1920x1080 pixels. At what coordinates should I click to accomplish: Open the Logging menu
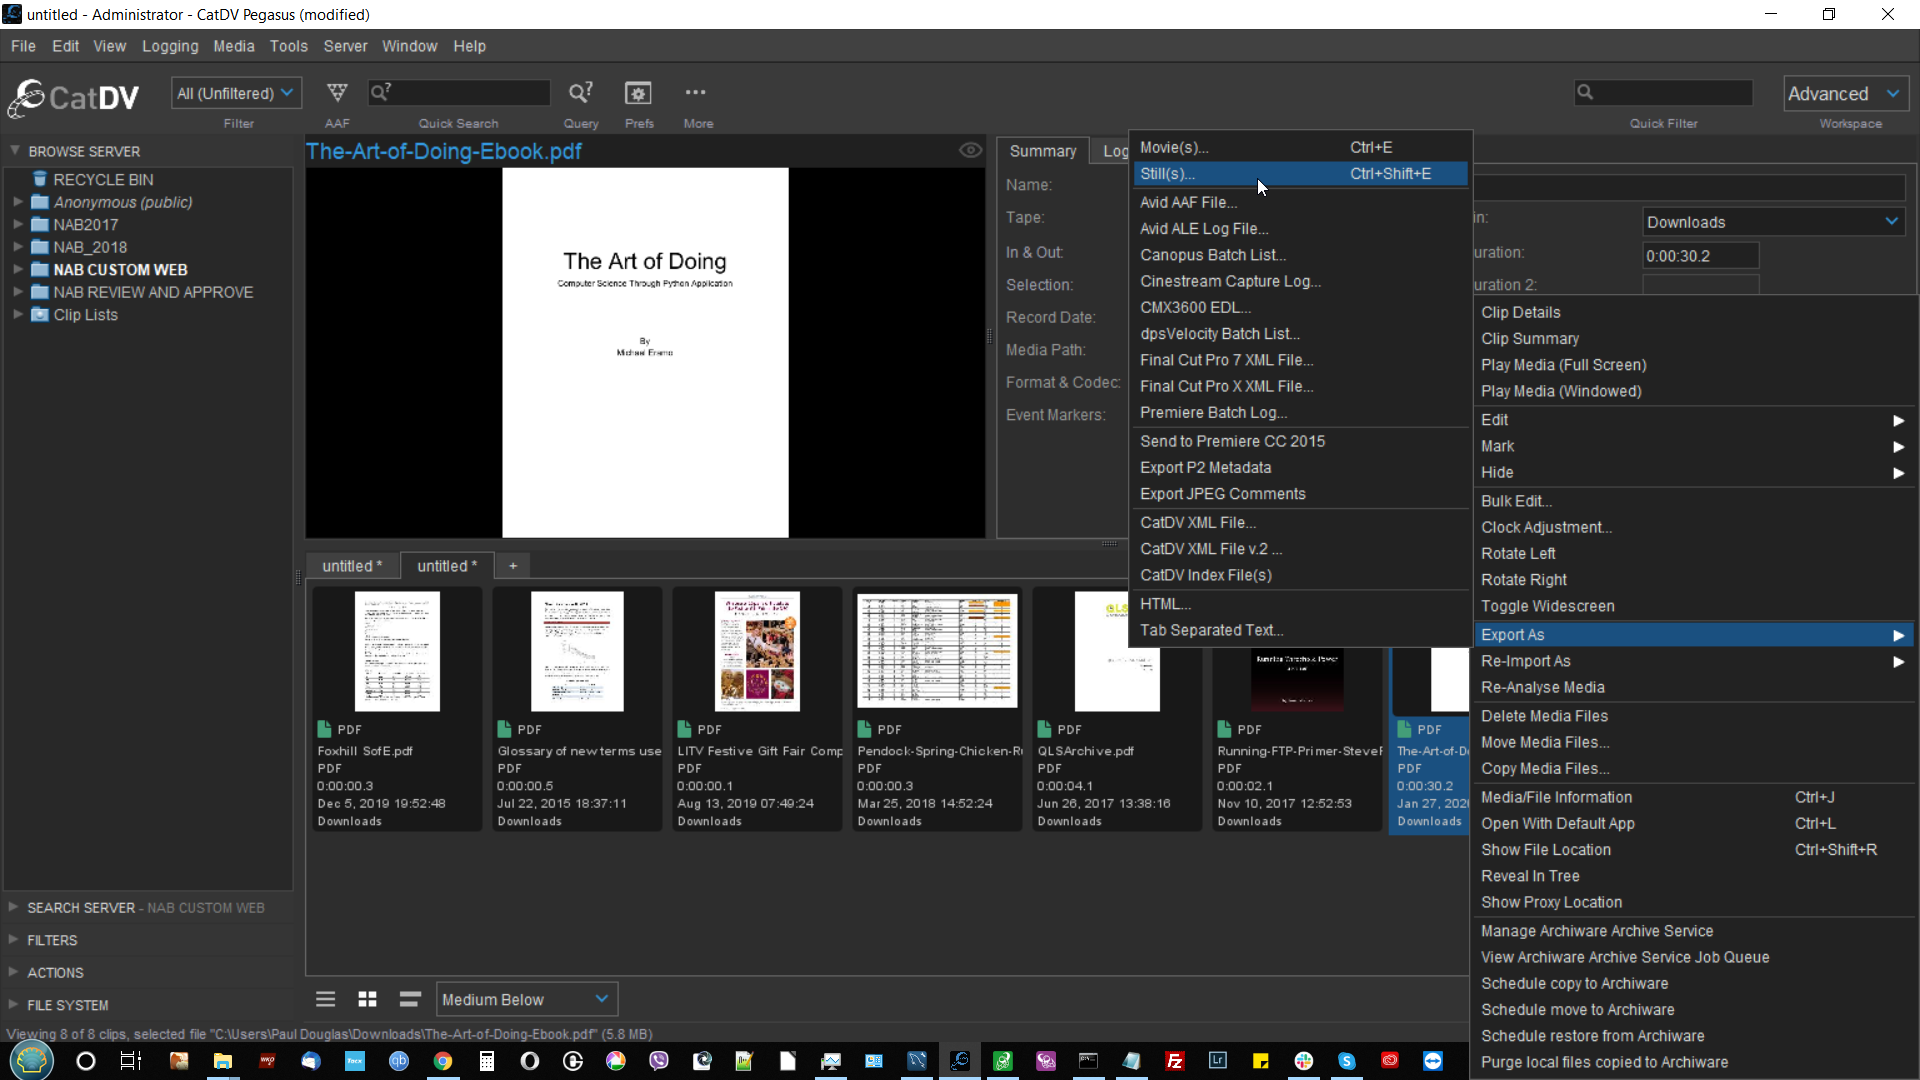point(170,46)
